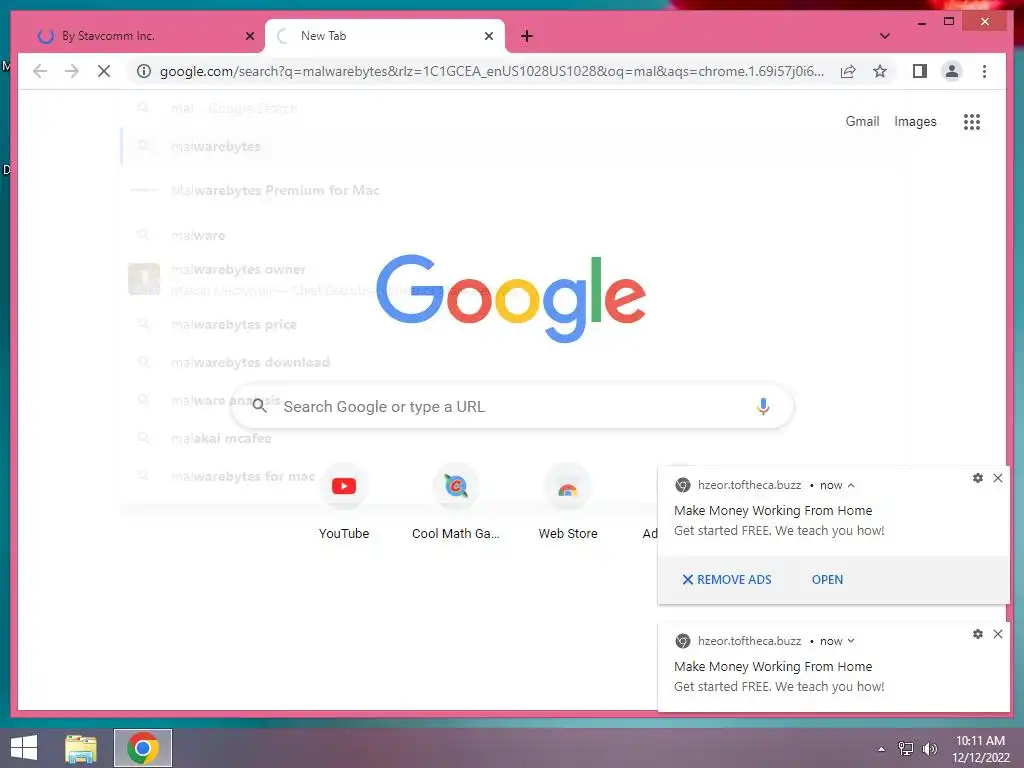Go forward with the forward arrow

click(72, 71)
